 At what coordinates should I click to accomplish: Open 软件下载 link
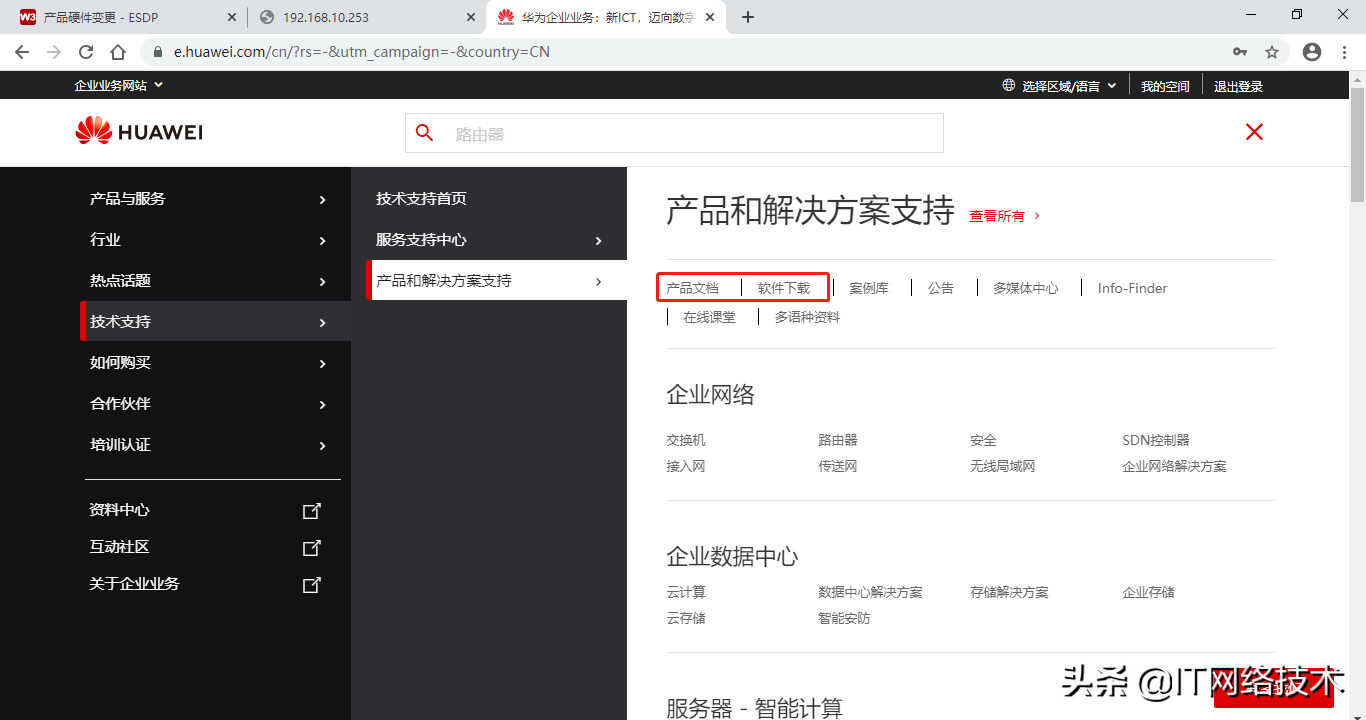pyautogui.click(x=783, y=287)
